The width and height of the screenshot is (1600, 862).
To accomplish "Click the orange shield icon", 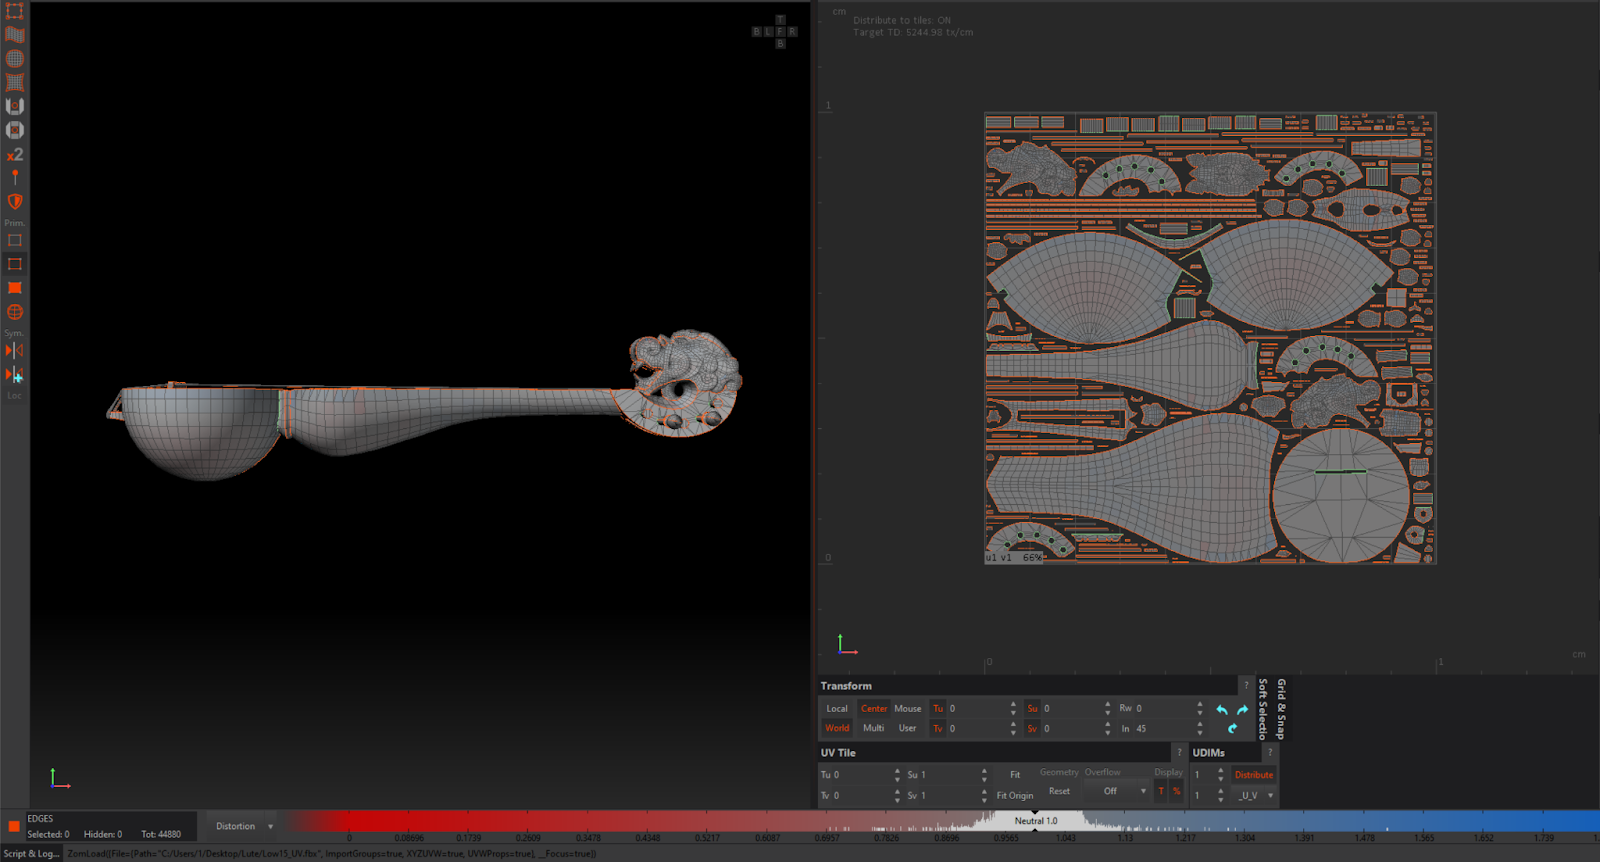I will point(14,201).
